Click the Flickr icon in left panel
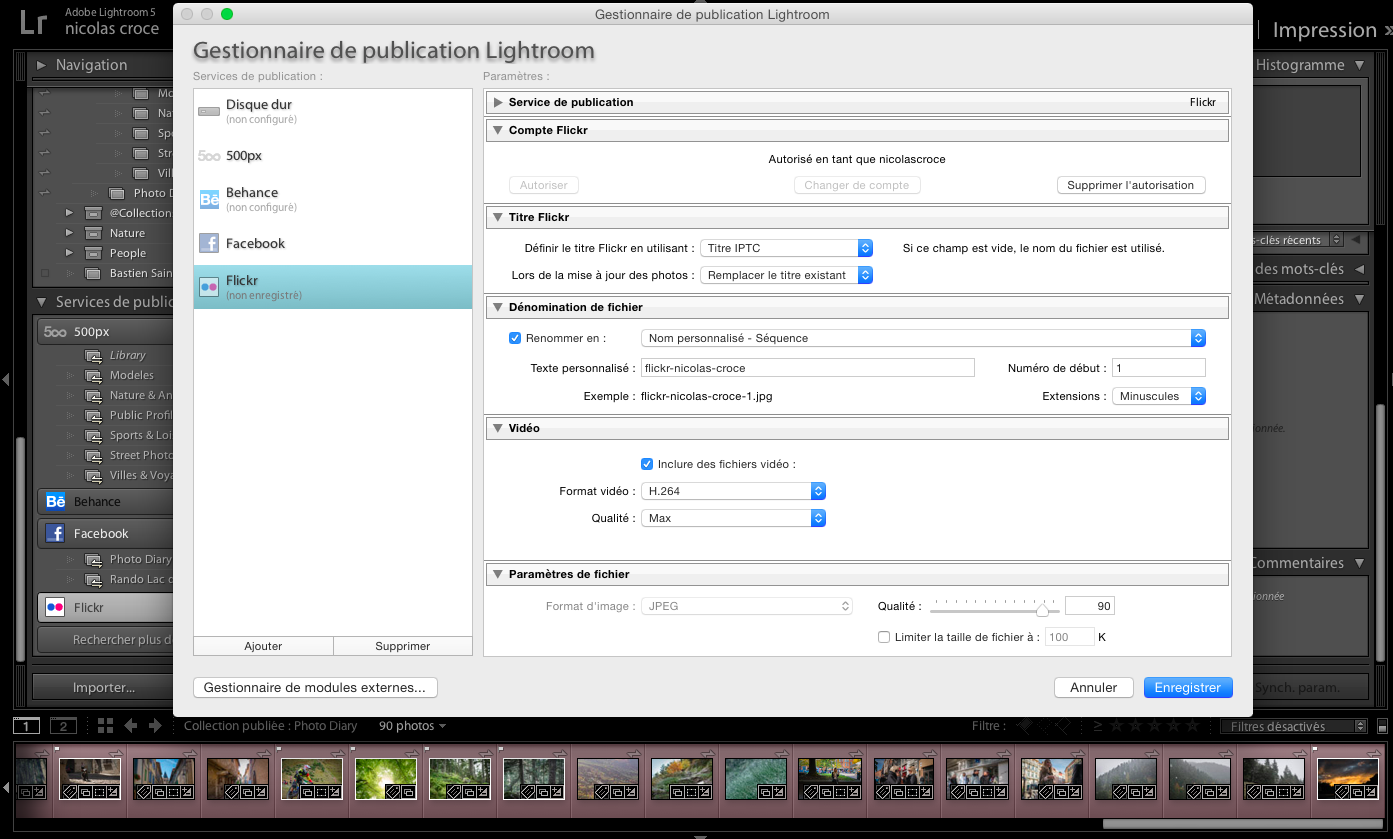This screenshot has width=1393, height=839. click(x=55, y=607)
